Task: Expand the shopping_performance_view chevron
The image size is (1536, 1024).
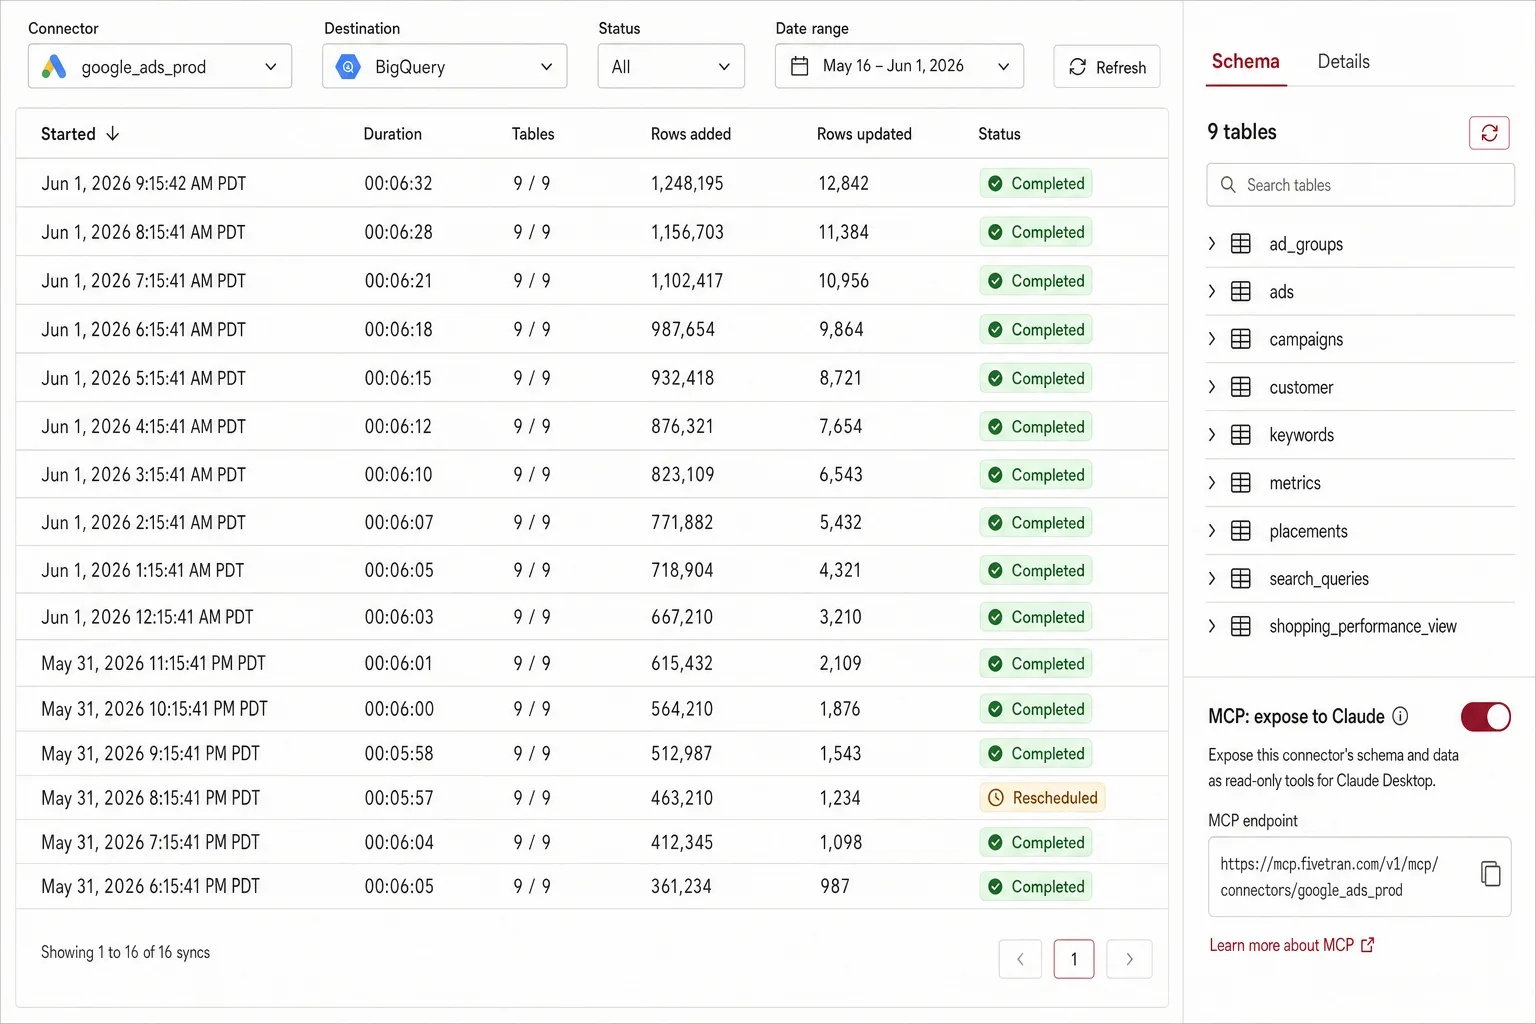Action: pyautogui.click(x=1212, y=626)
